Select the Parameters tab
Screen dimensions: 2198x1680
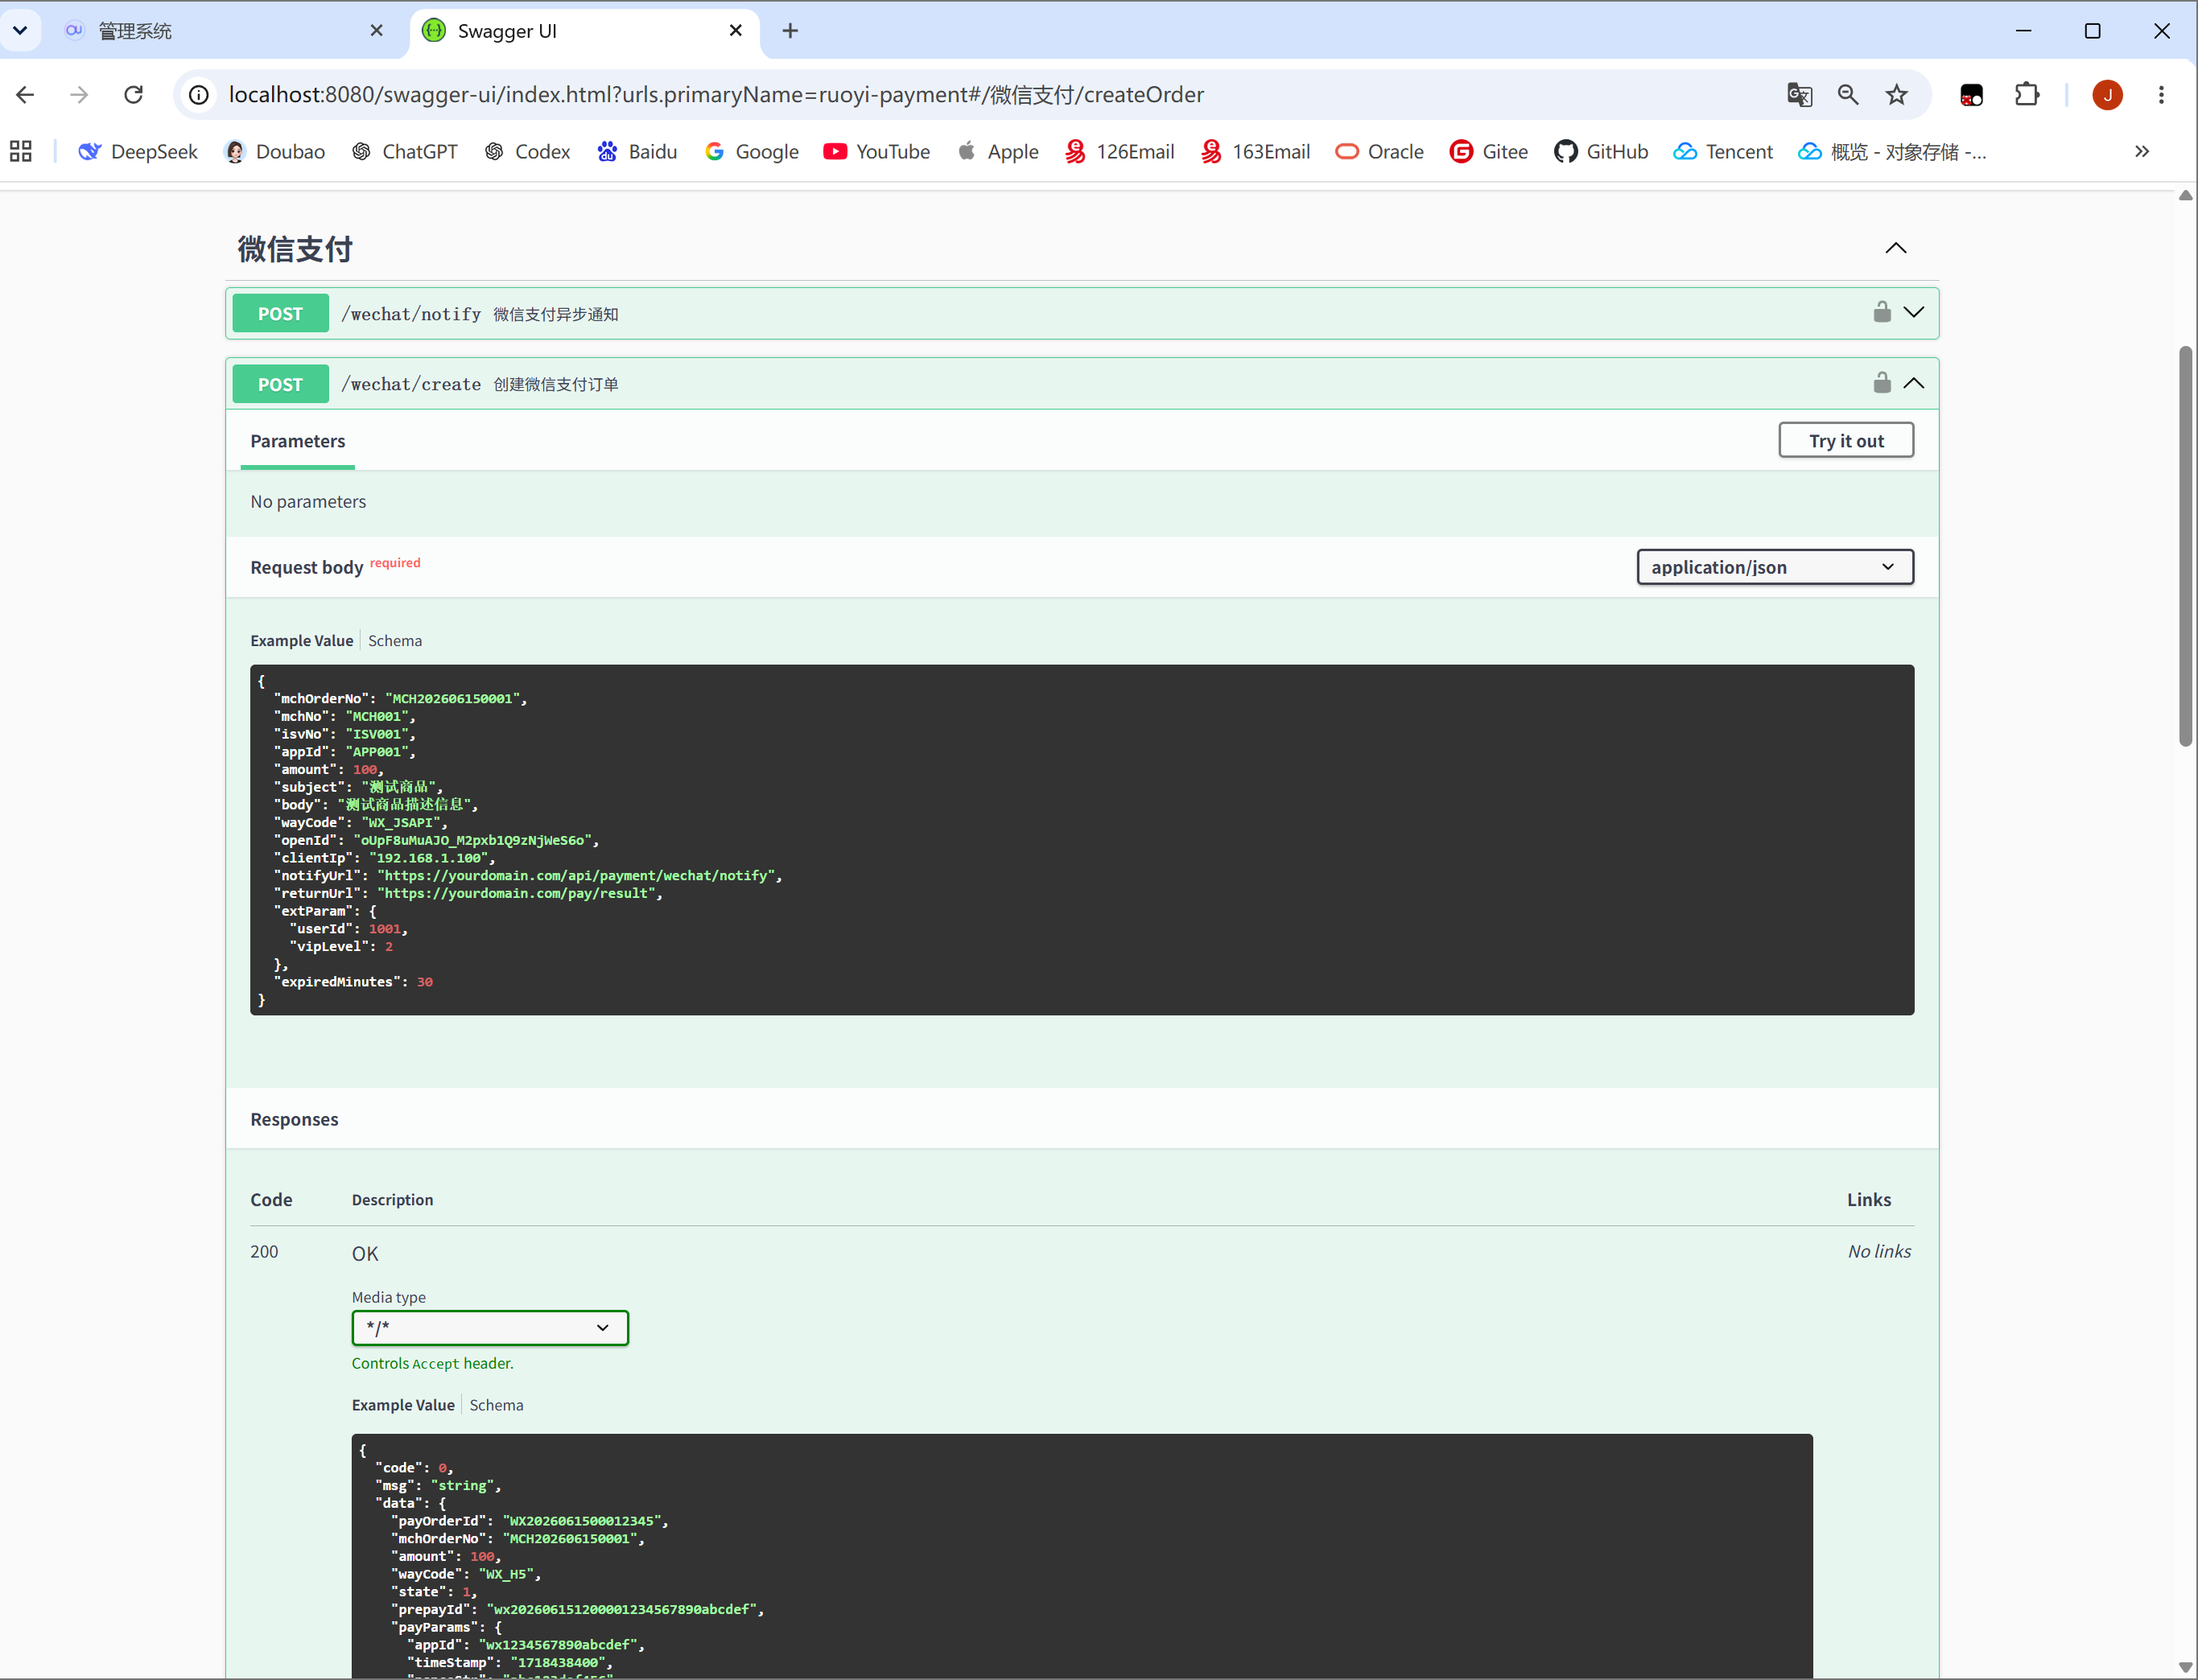(x=297, y=442)
